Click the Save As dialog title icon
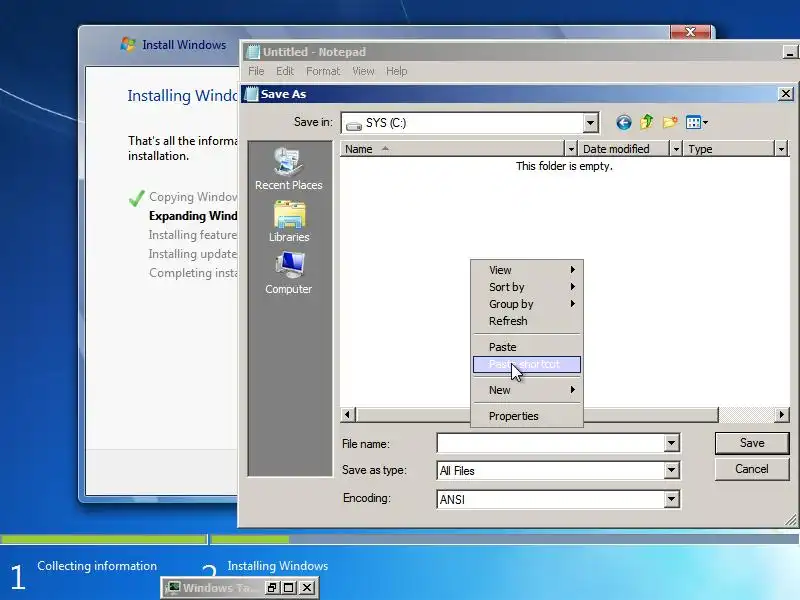Screen dimensions: 800x600 pyautogui.click(x=252, y=94)
